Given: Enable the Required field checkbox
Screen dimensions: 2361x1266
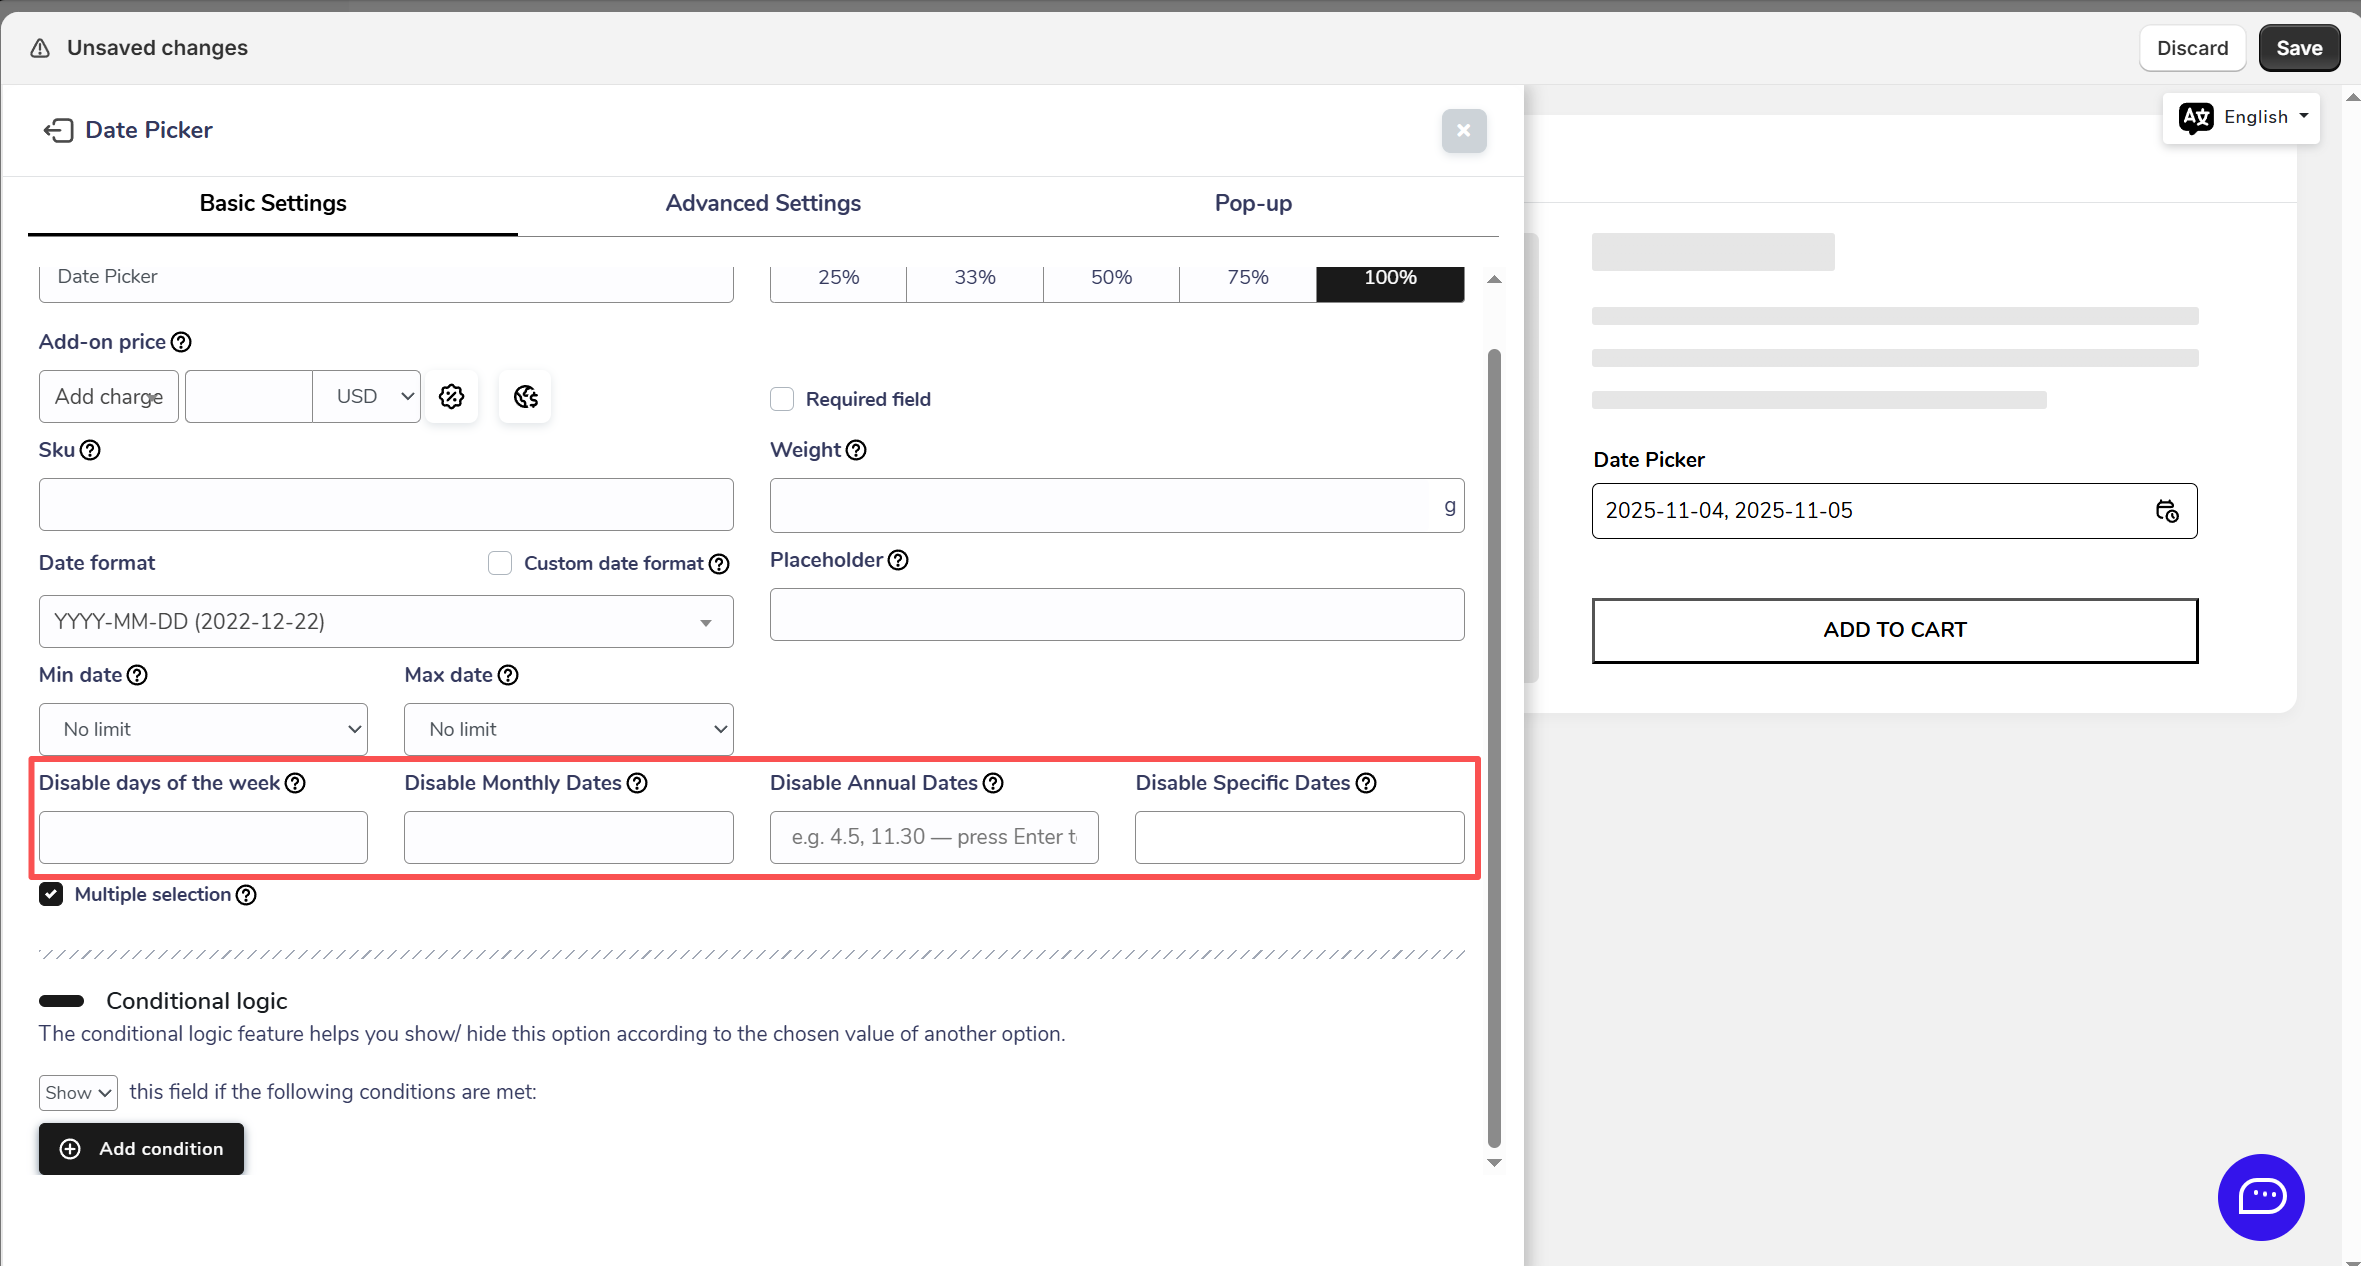Looking at the screenshot, I should [x=782, y=399].
